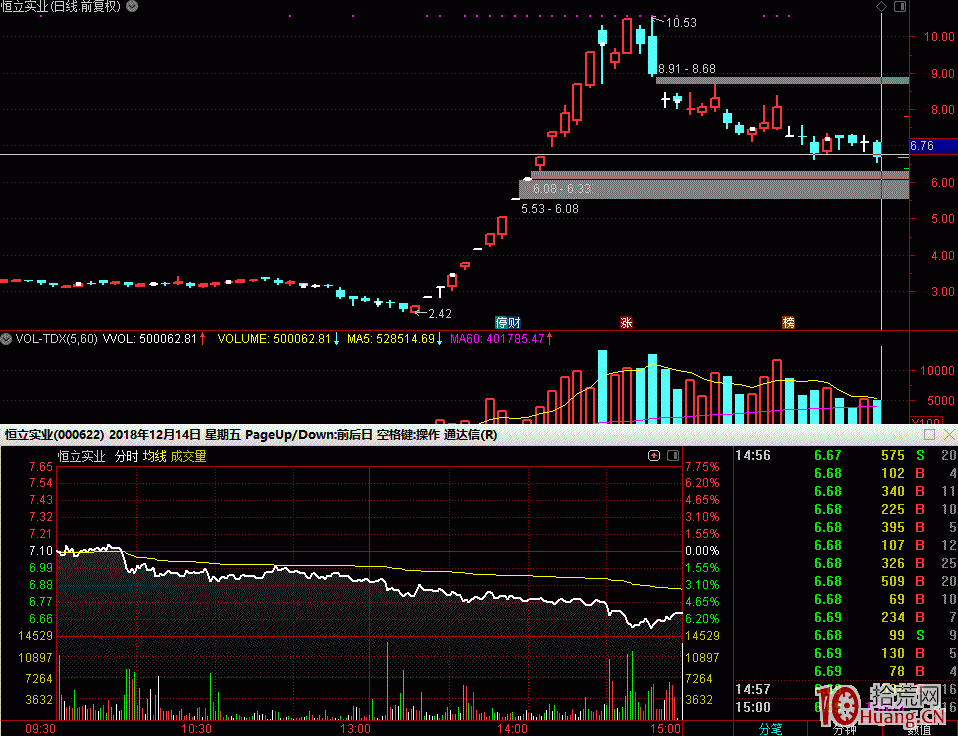Switch to the 数值 tab
This screenshot has height=736, width=958.
tap(919, 729)
